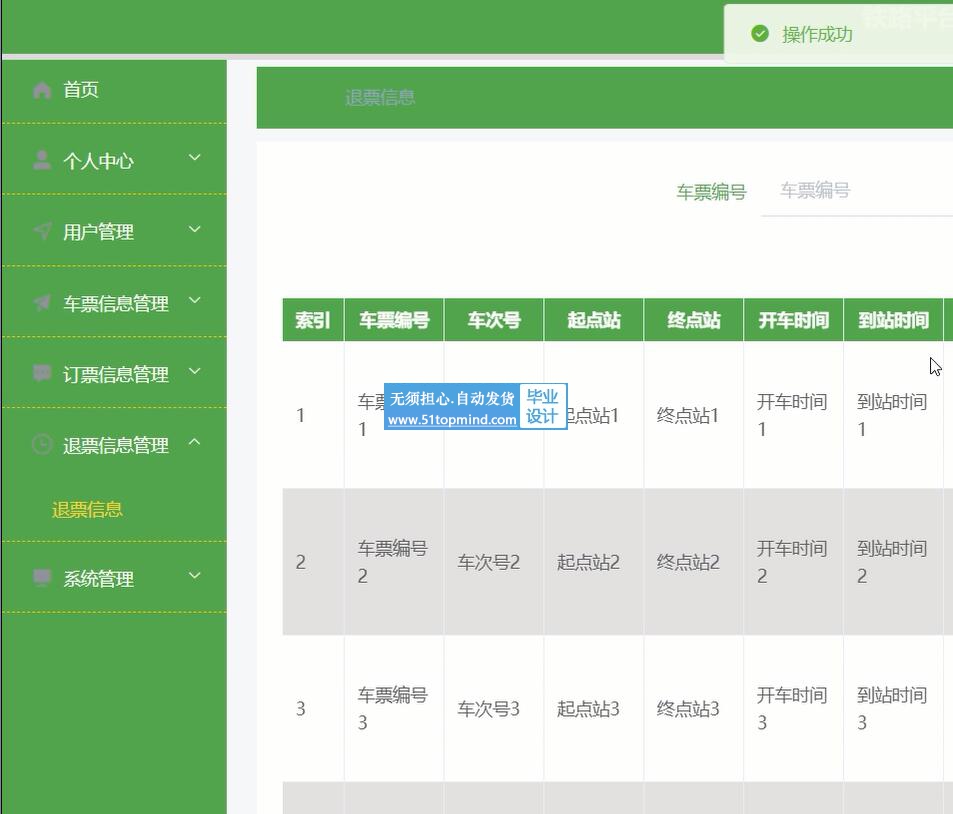
Task: Click the chat icon beside 订票信息管理
Action: (42, 373)
